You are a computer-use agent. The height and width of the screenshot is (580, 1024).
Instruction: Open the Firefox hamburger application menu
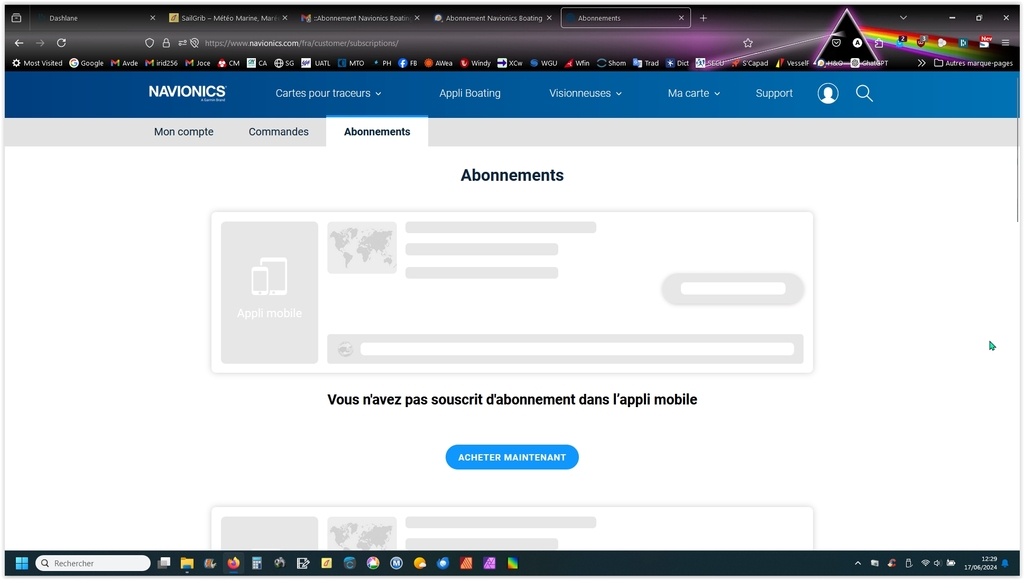point(1005,43)
